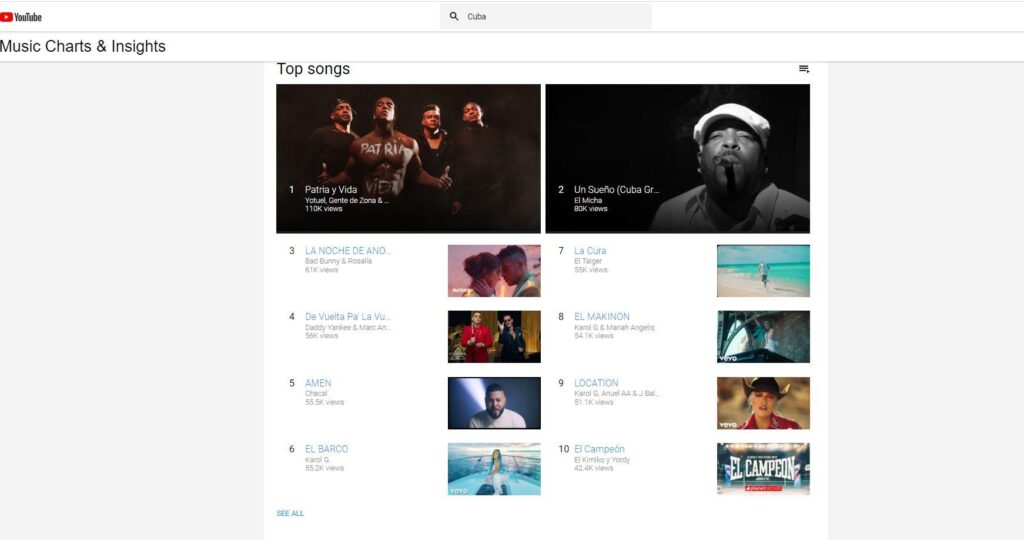This screenshot has height=540, width=1024.
Task: Select the EL MAKINON song title
Action: pos(601,317)
